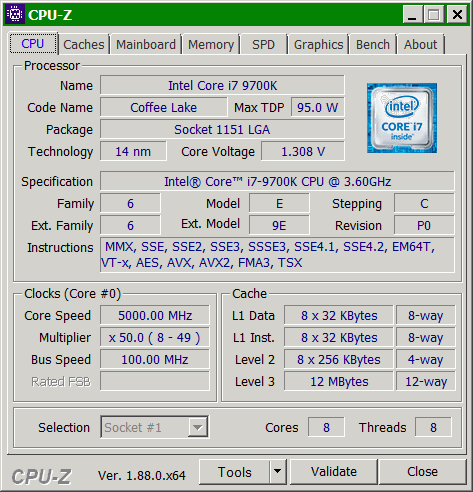Click the Ext. Model value 9E
This screenshot has height=492, width=473.
point(279,225)
